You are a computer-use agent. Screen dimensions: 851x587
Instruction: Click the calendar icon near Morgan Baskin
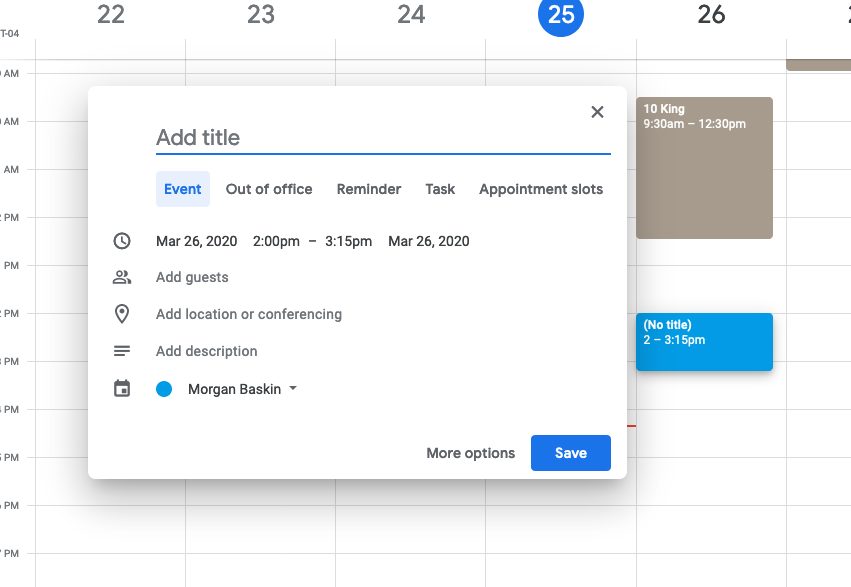(x=122, y=388)
